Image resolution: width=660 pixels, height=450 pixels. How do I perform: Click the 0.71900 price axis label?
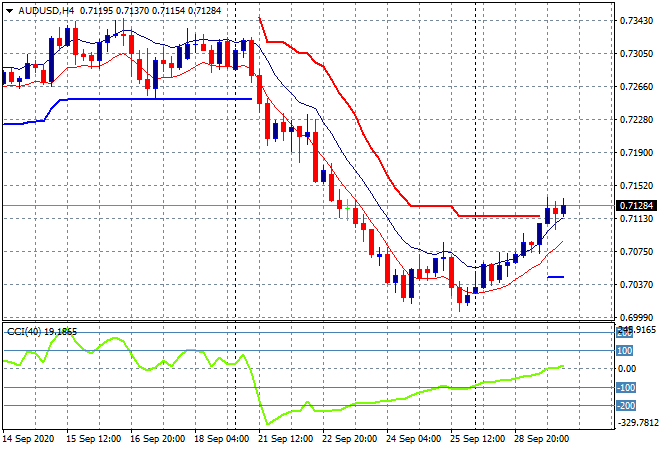point(636,153)
